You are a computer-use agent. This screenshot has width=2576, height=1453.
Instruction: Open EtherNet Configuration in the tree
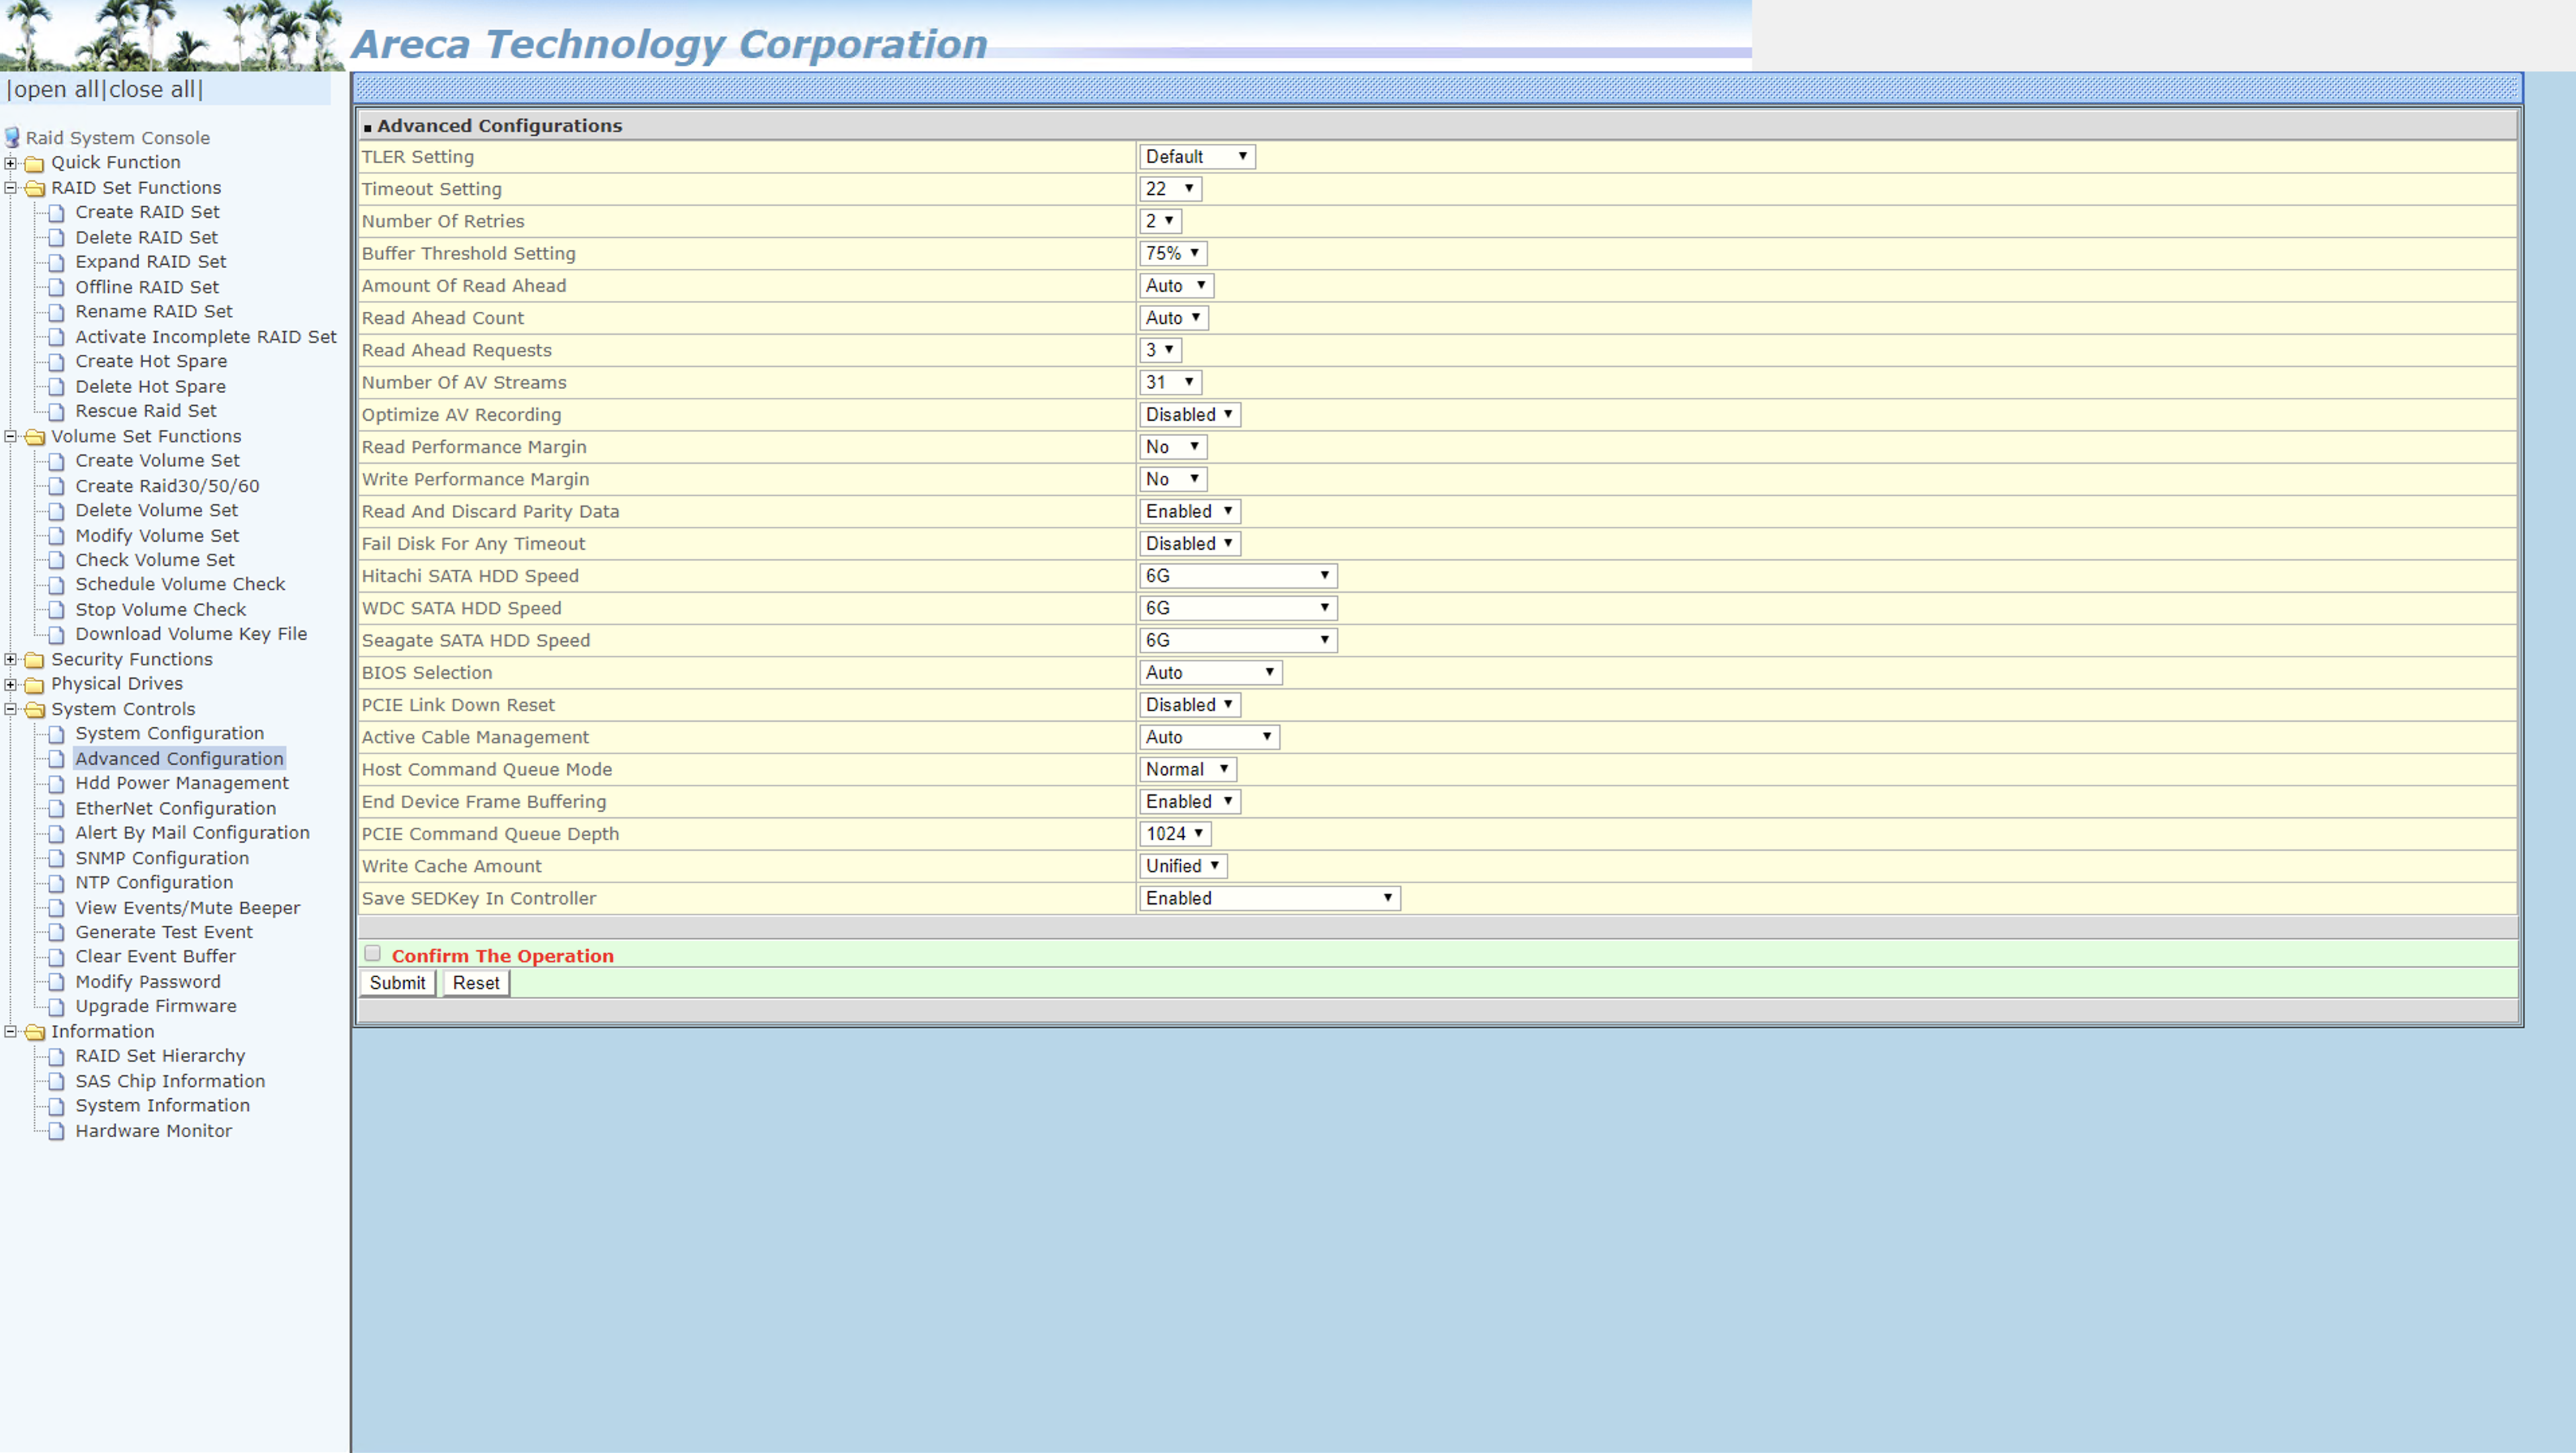[x=176, y=809]
